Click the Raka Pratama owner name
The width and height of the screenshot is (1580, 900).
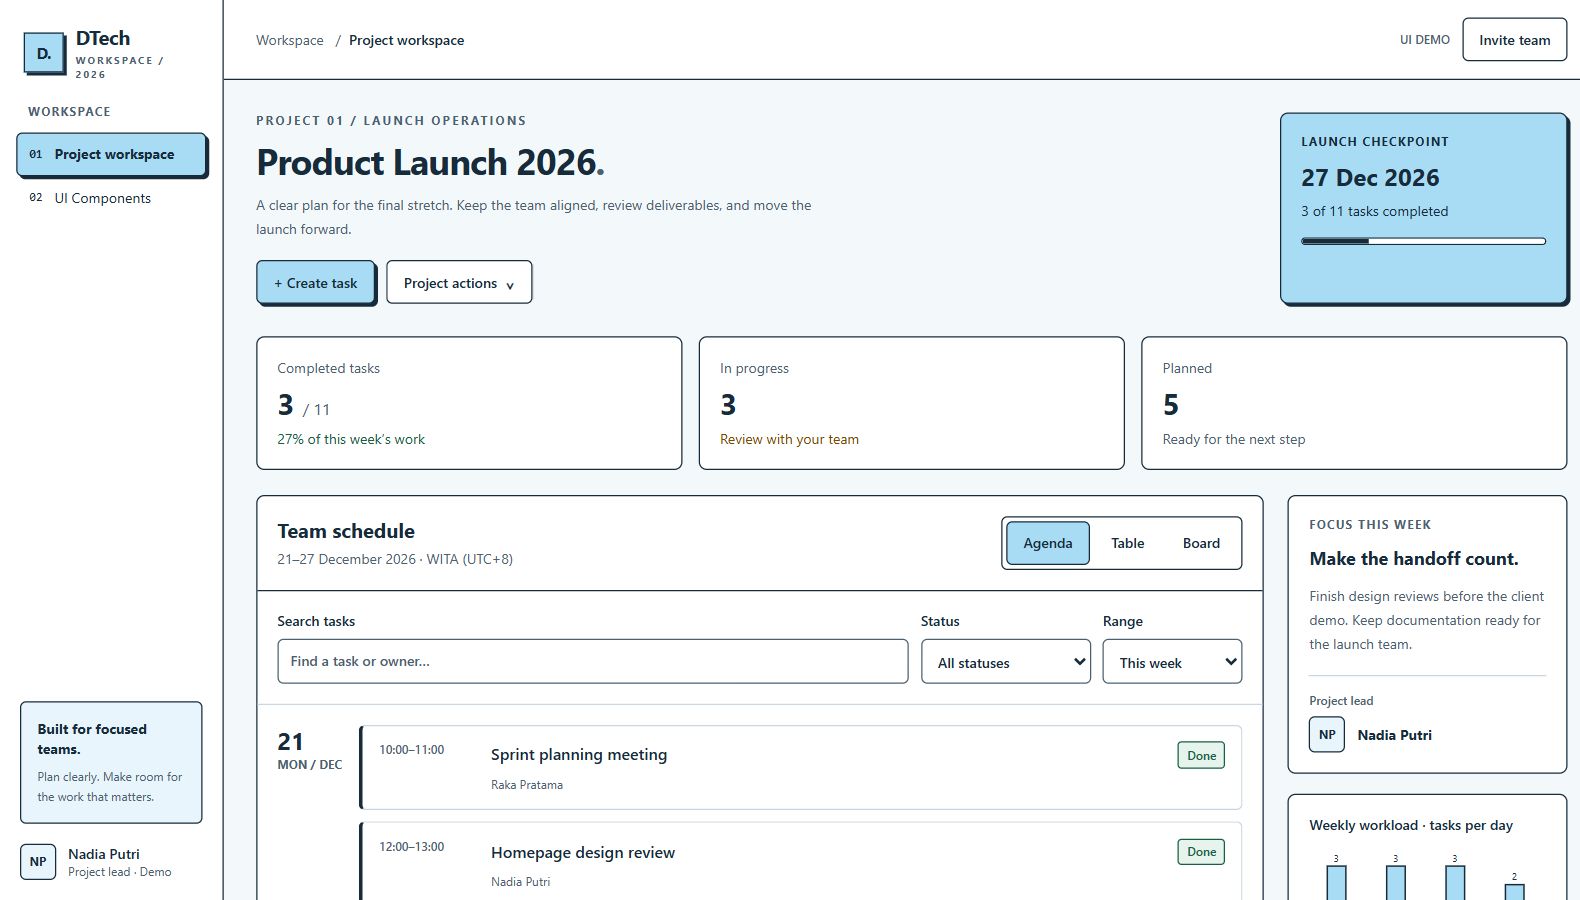tap(527, 785)
